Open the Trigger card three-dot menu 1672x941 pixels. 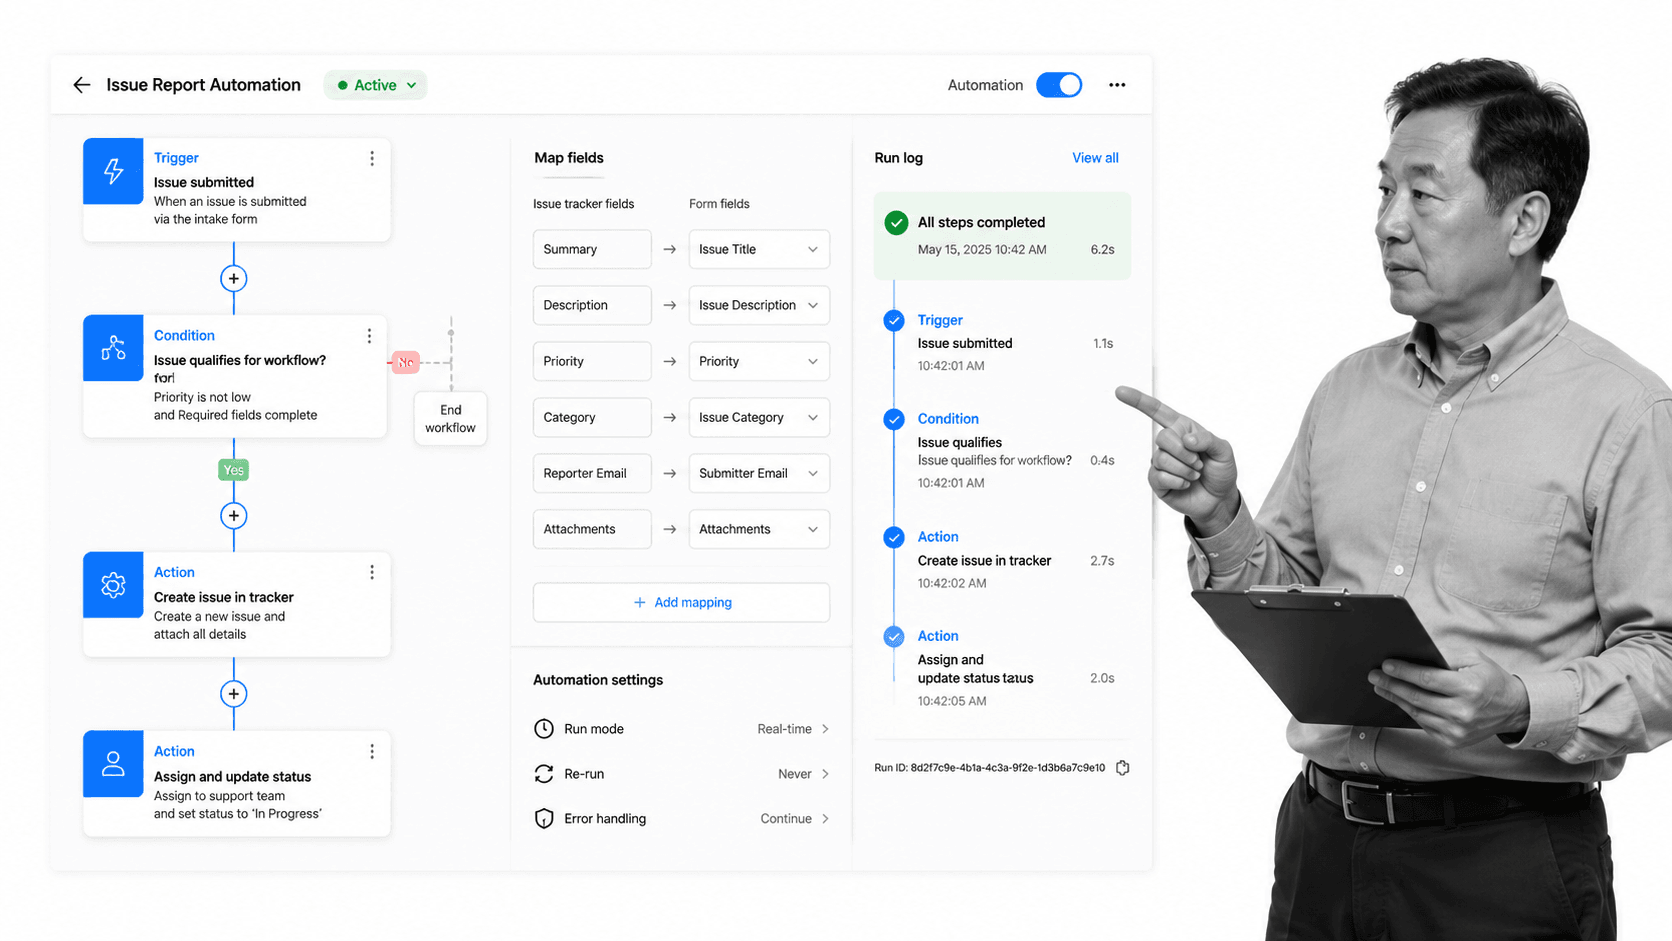point(372,159)
